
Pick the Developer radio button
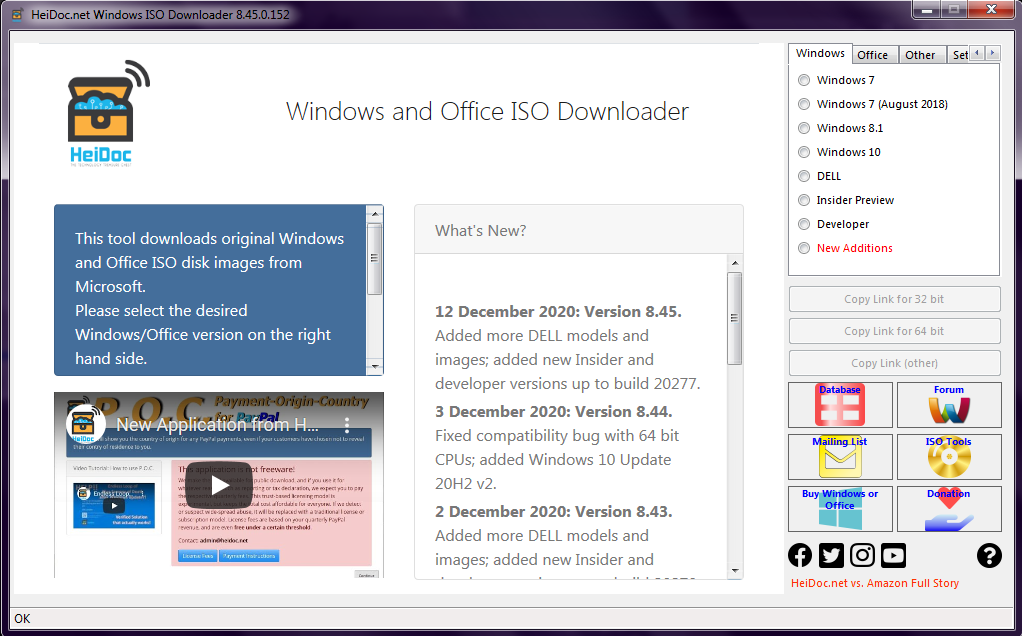pos(834,224)
